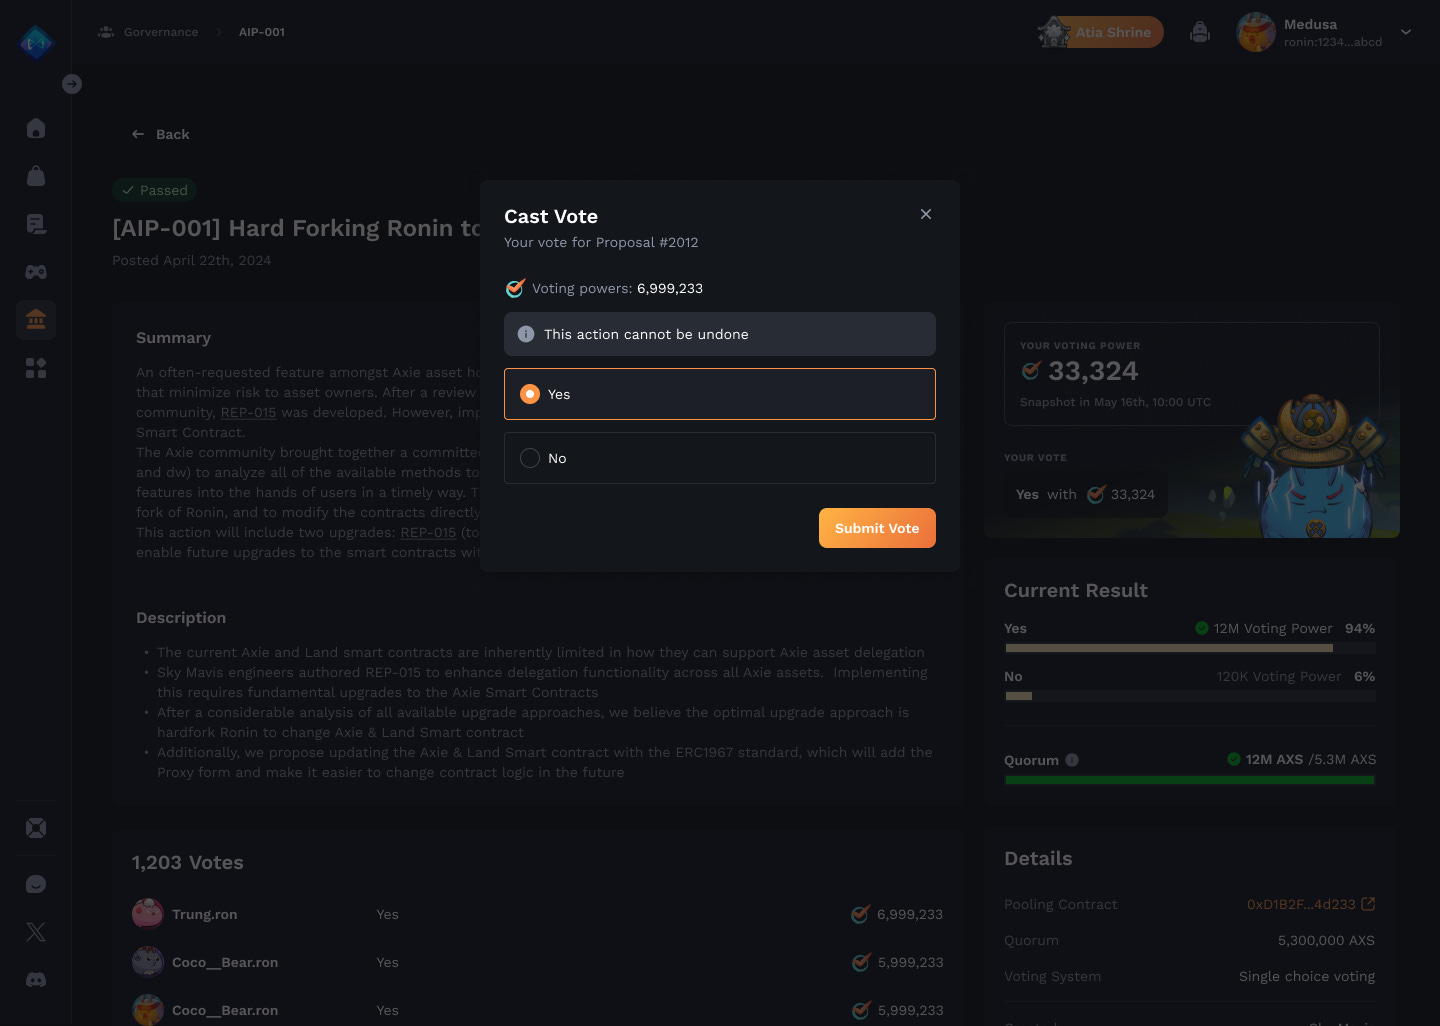Open the games controller sidebar icon
1440x1026 pixels.
36,272
